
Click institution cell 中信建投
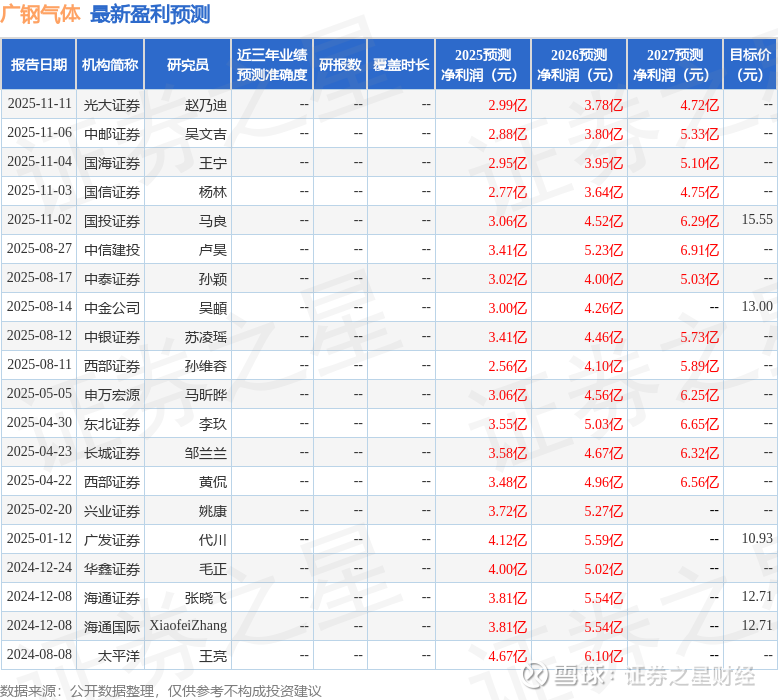(x=112, y=250)
